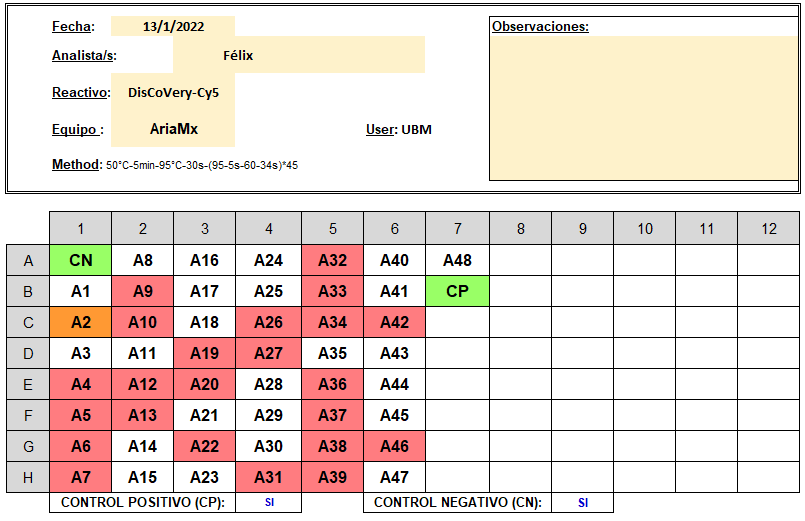The image size is (805, 521).
Task: Click the white A21 sample cell
Action: 204,415
